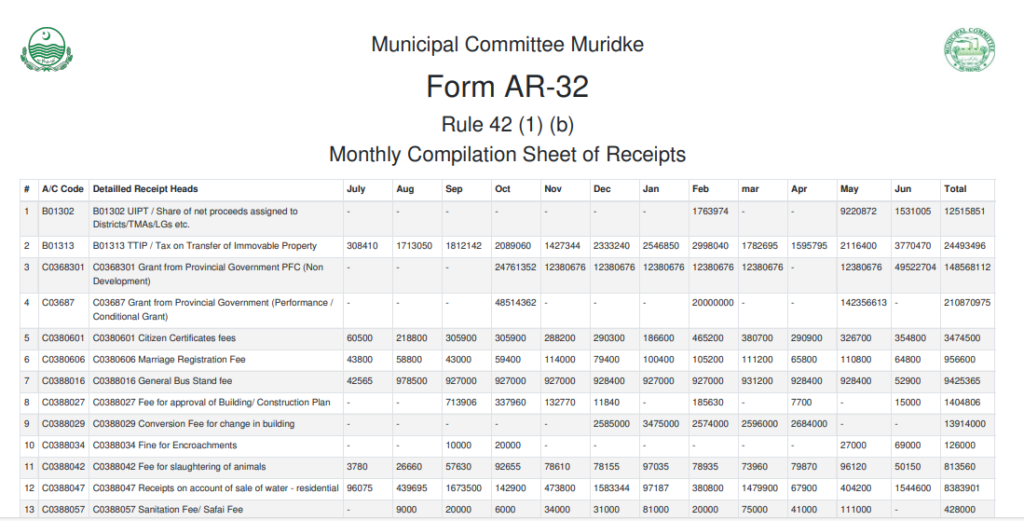This screenshot has height=521, width=1024.
Task: Select the Form AR-32 heading
Action: (x=507, y=87)
